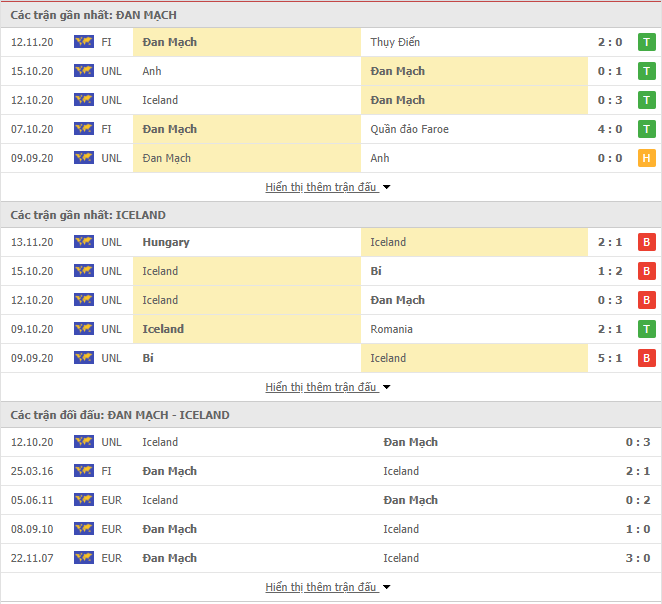Expand more head-to-head matches at bottom
662x604 pixels.
[x=328, y=587]
